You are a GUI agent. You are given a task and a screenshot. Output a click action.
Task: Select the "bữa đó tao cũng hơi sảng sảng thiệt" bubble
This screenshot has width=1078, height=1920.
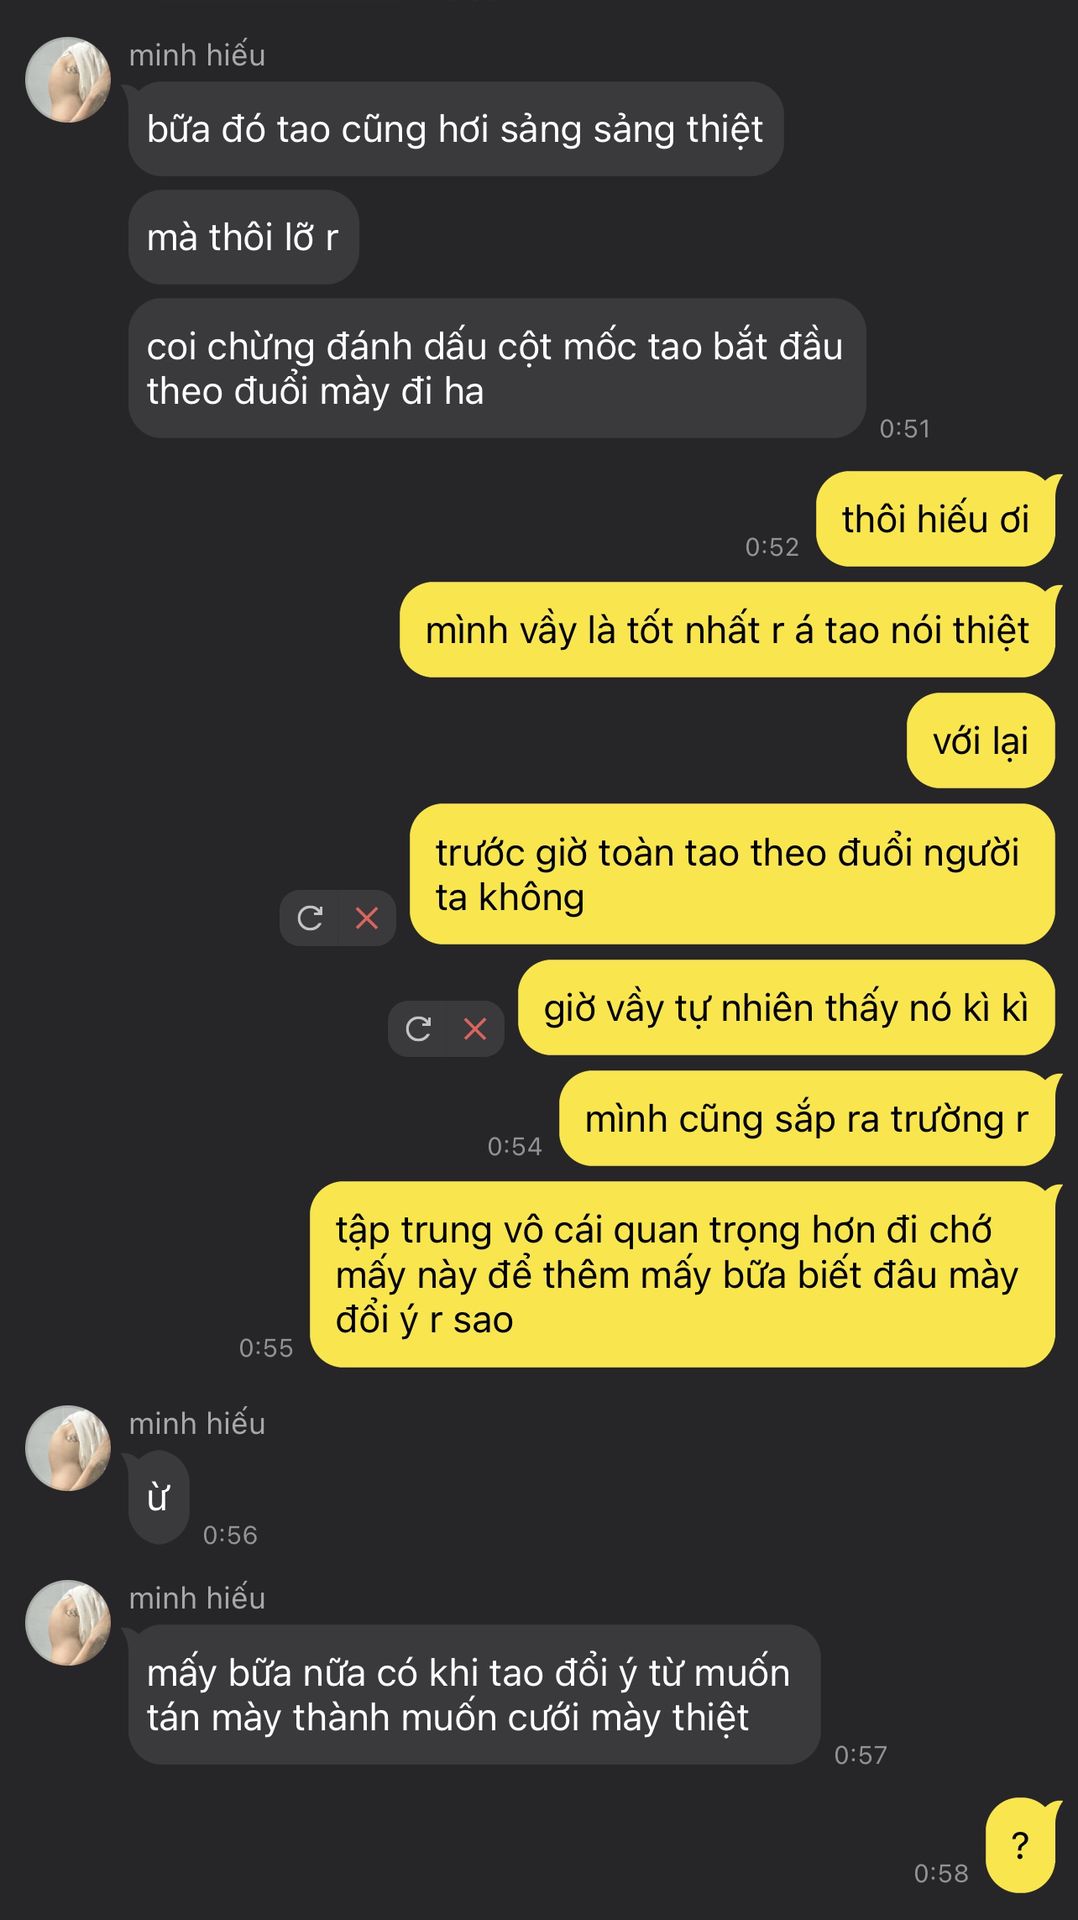click(456, 129)
